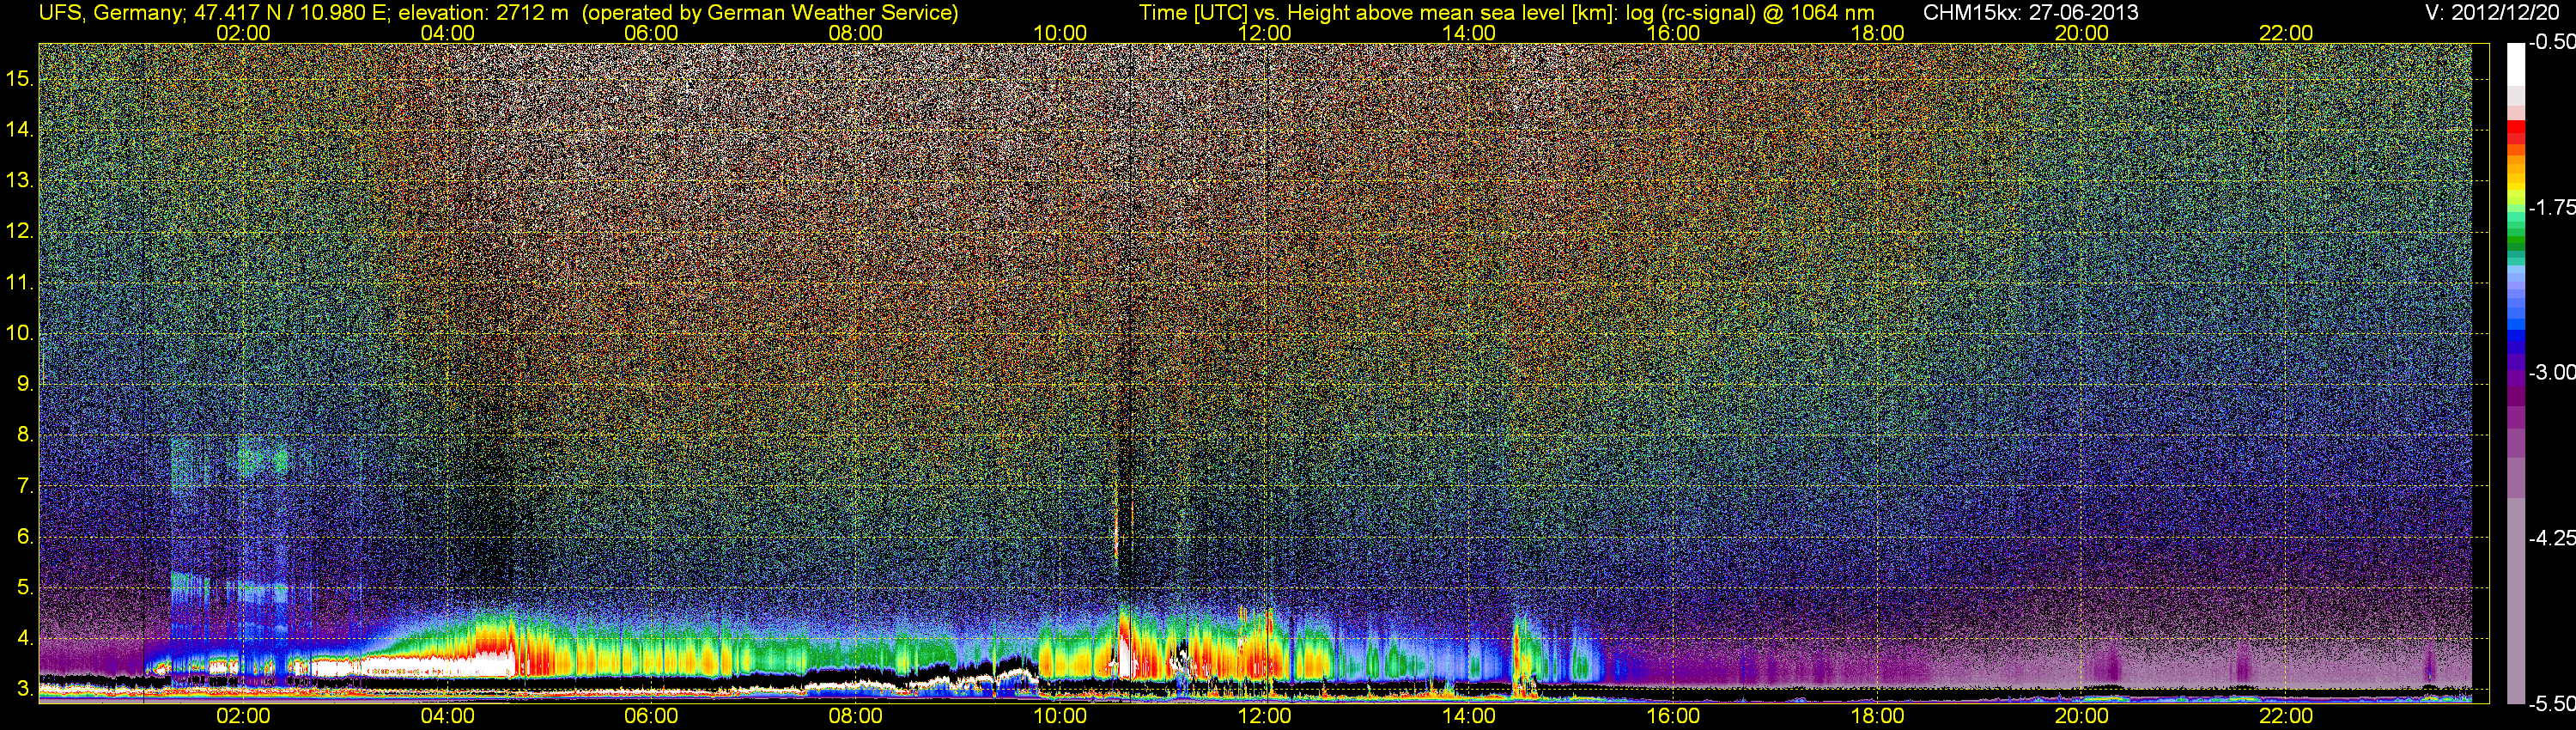The image size is (2576, 730).
Task: Click the height axis label '14.'
Action: tap(20, 130)
